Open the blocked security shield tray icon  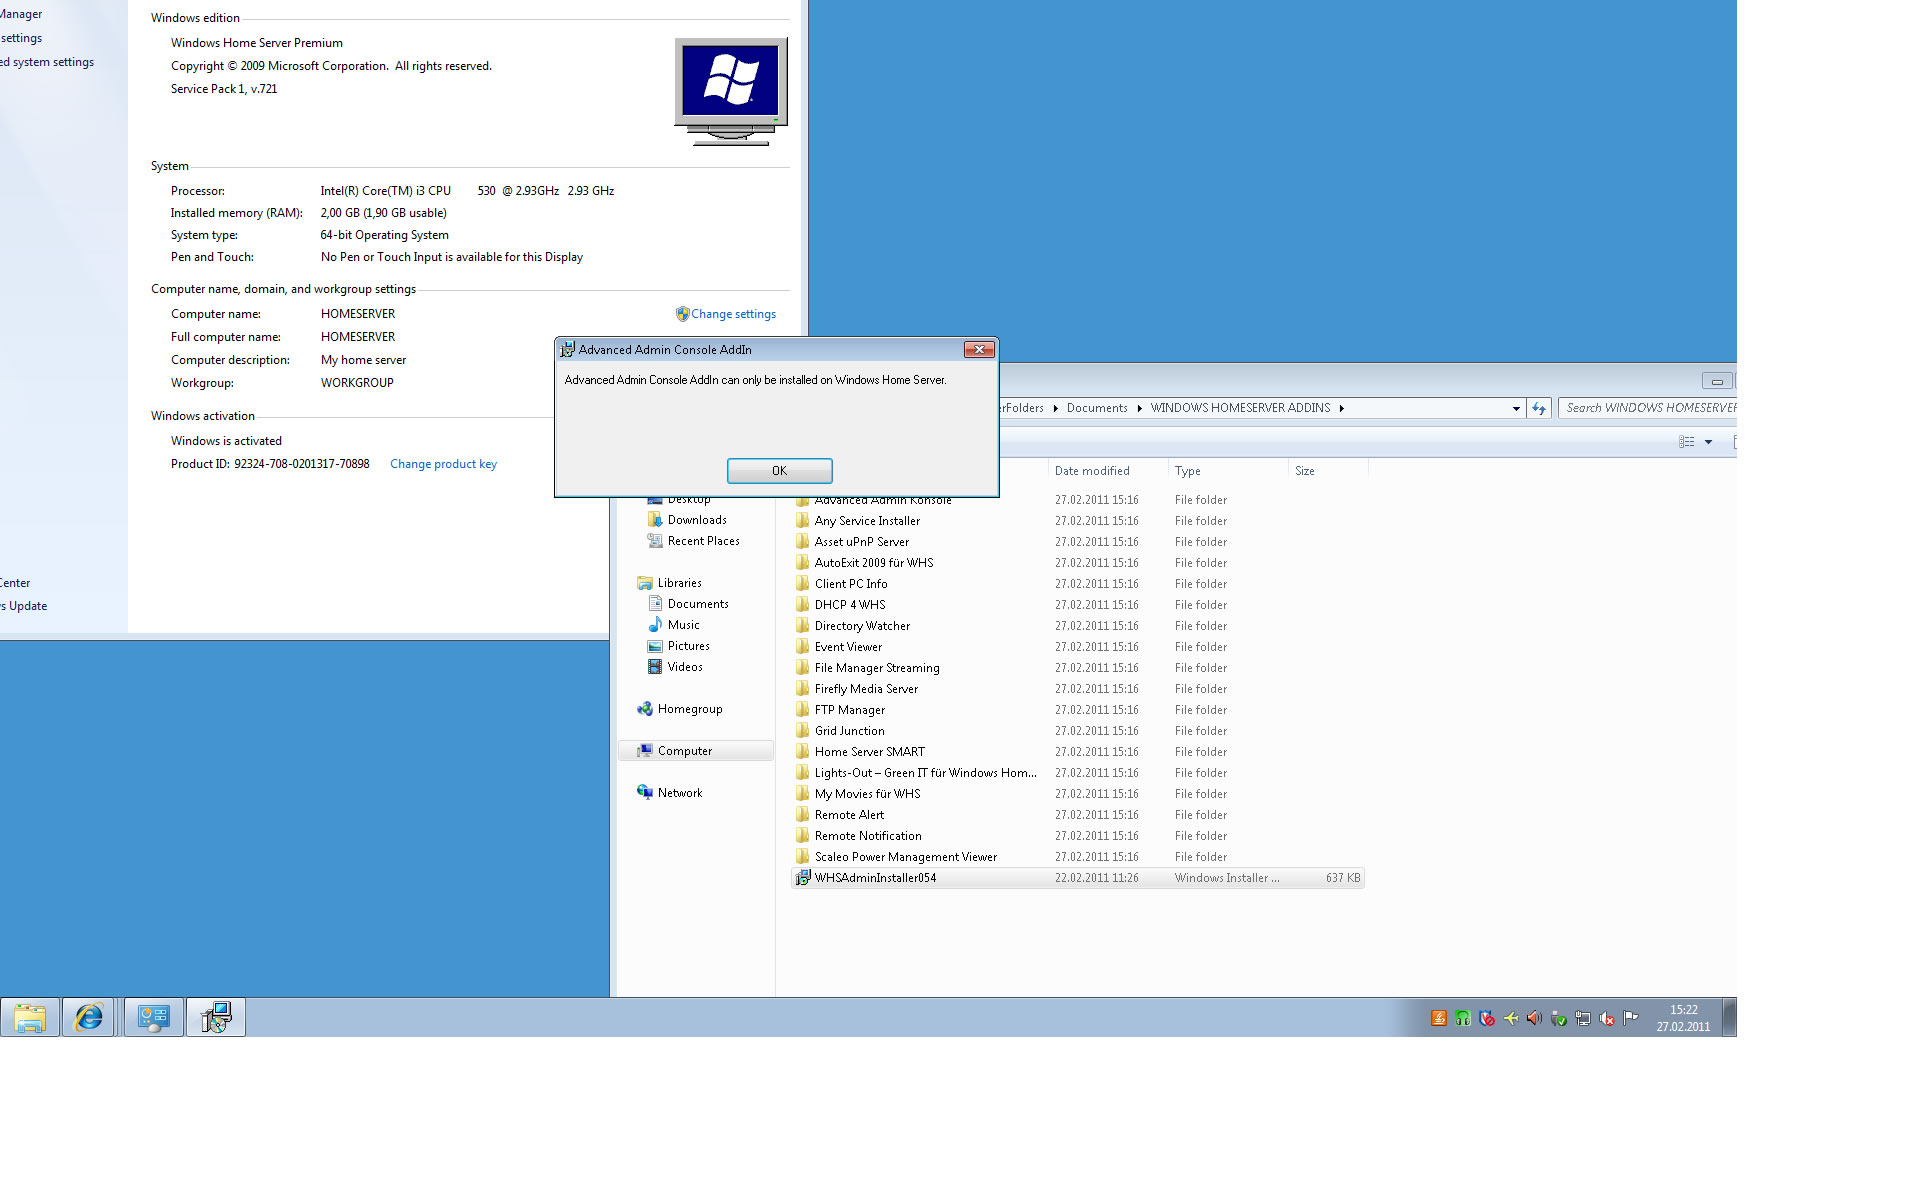point(1487,1018)
